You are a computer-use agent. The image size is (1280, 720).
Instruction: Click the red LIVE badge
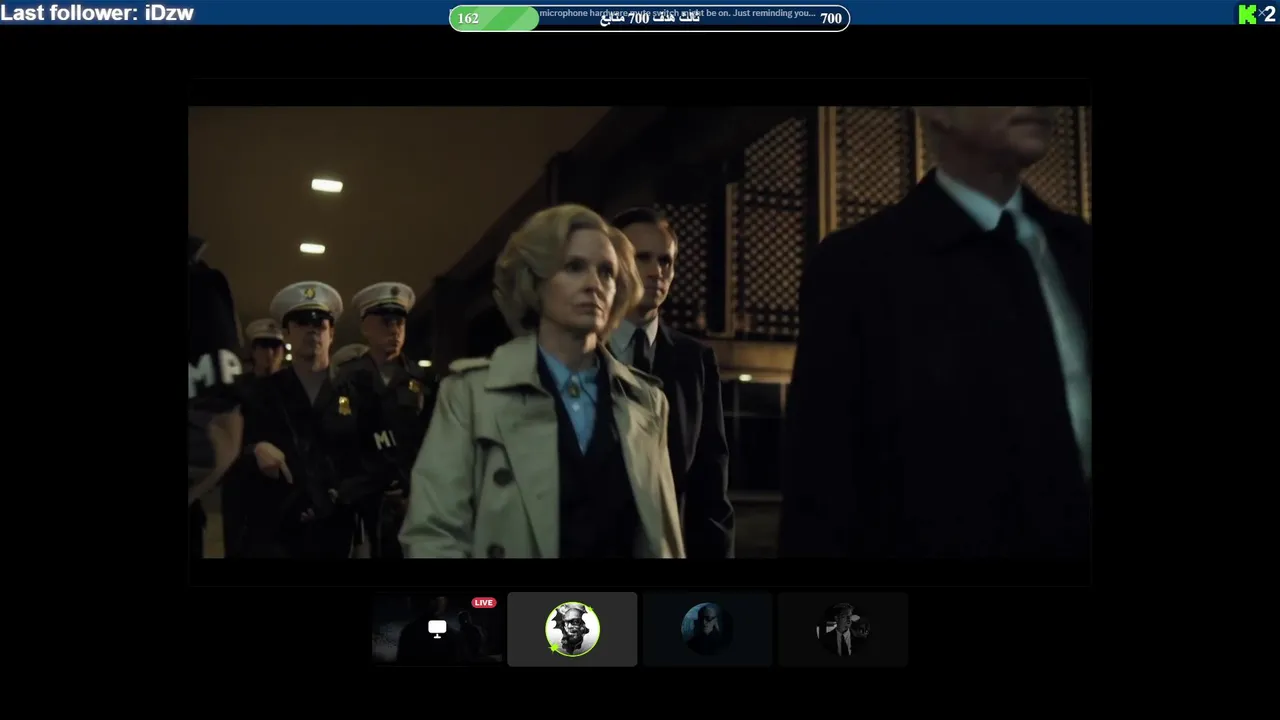(x=484, y=603)
